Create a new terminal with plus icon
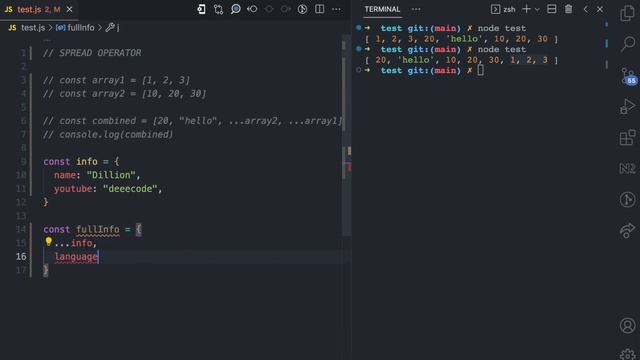This screenshot has height=360, width=640. coord(526,9)
